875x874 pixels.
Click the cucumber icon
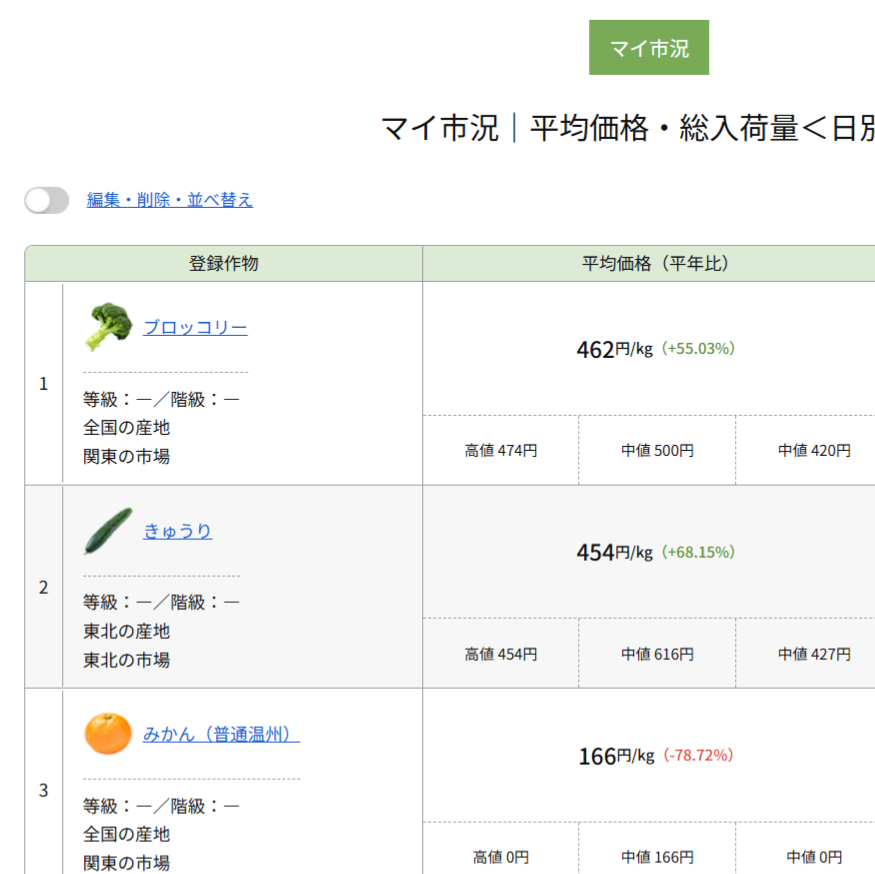point(108,531)
